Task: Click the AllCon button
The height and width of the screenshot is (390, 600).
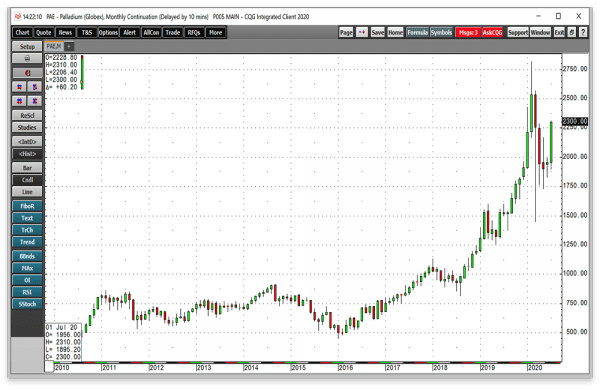Action: 151,33
